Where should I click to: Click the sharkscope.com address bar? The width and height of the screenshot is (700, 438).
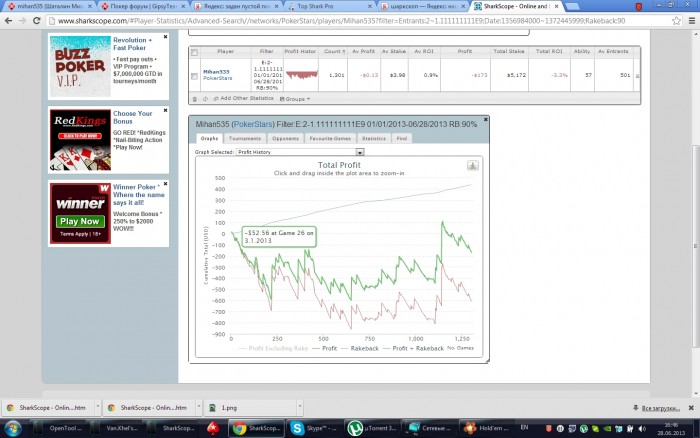(357, 21)
